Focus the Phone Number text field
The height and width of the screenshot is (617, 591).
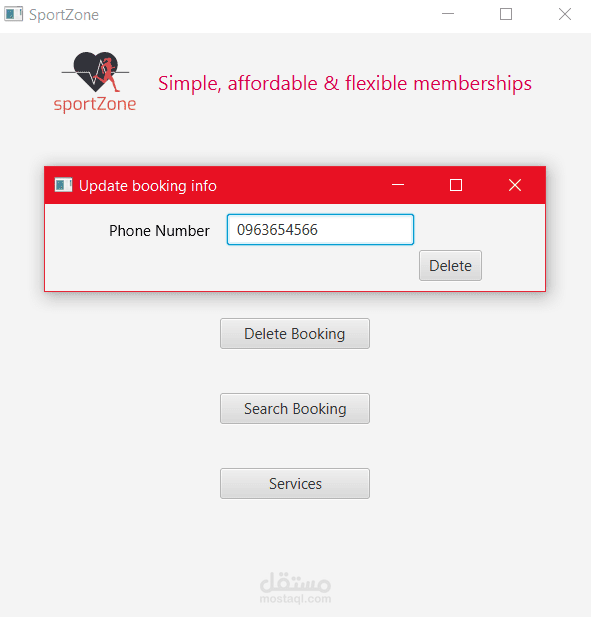[x=320, y=229]
